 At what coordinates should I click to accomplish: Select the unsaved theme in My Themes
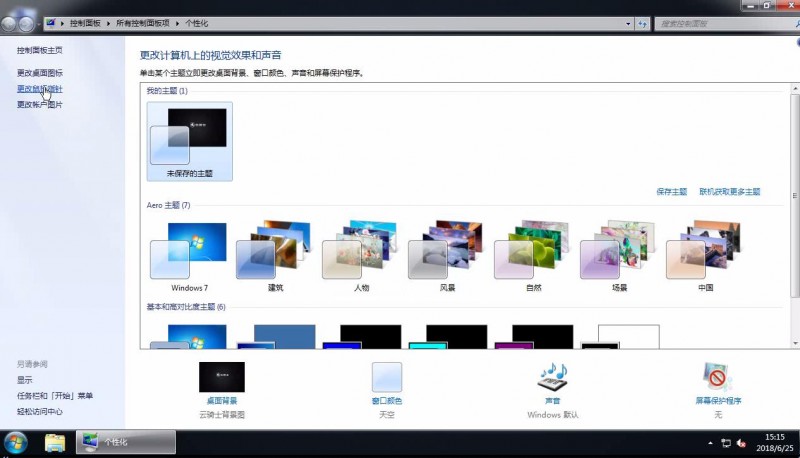(189, 141)
